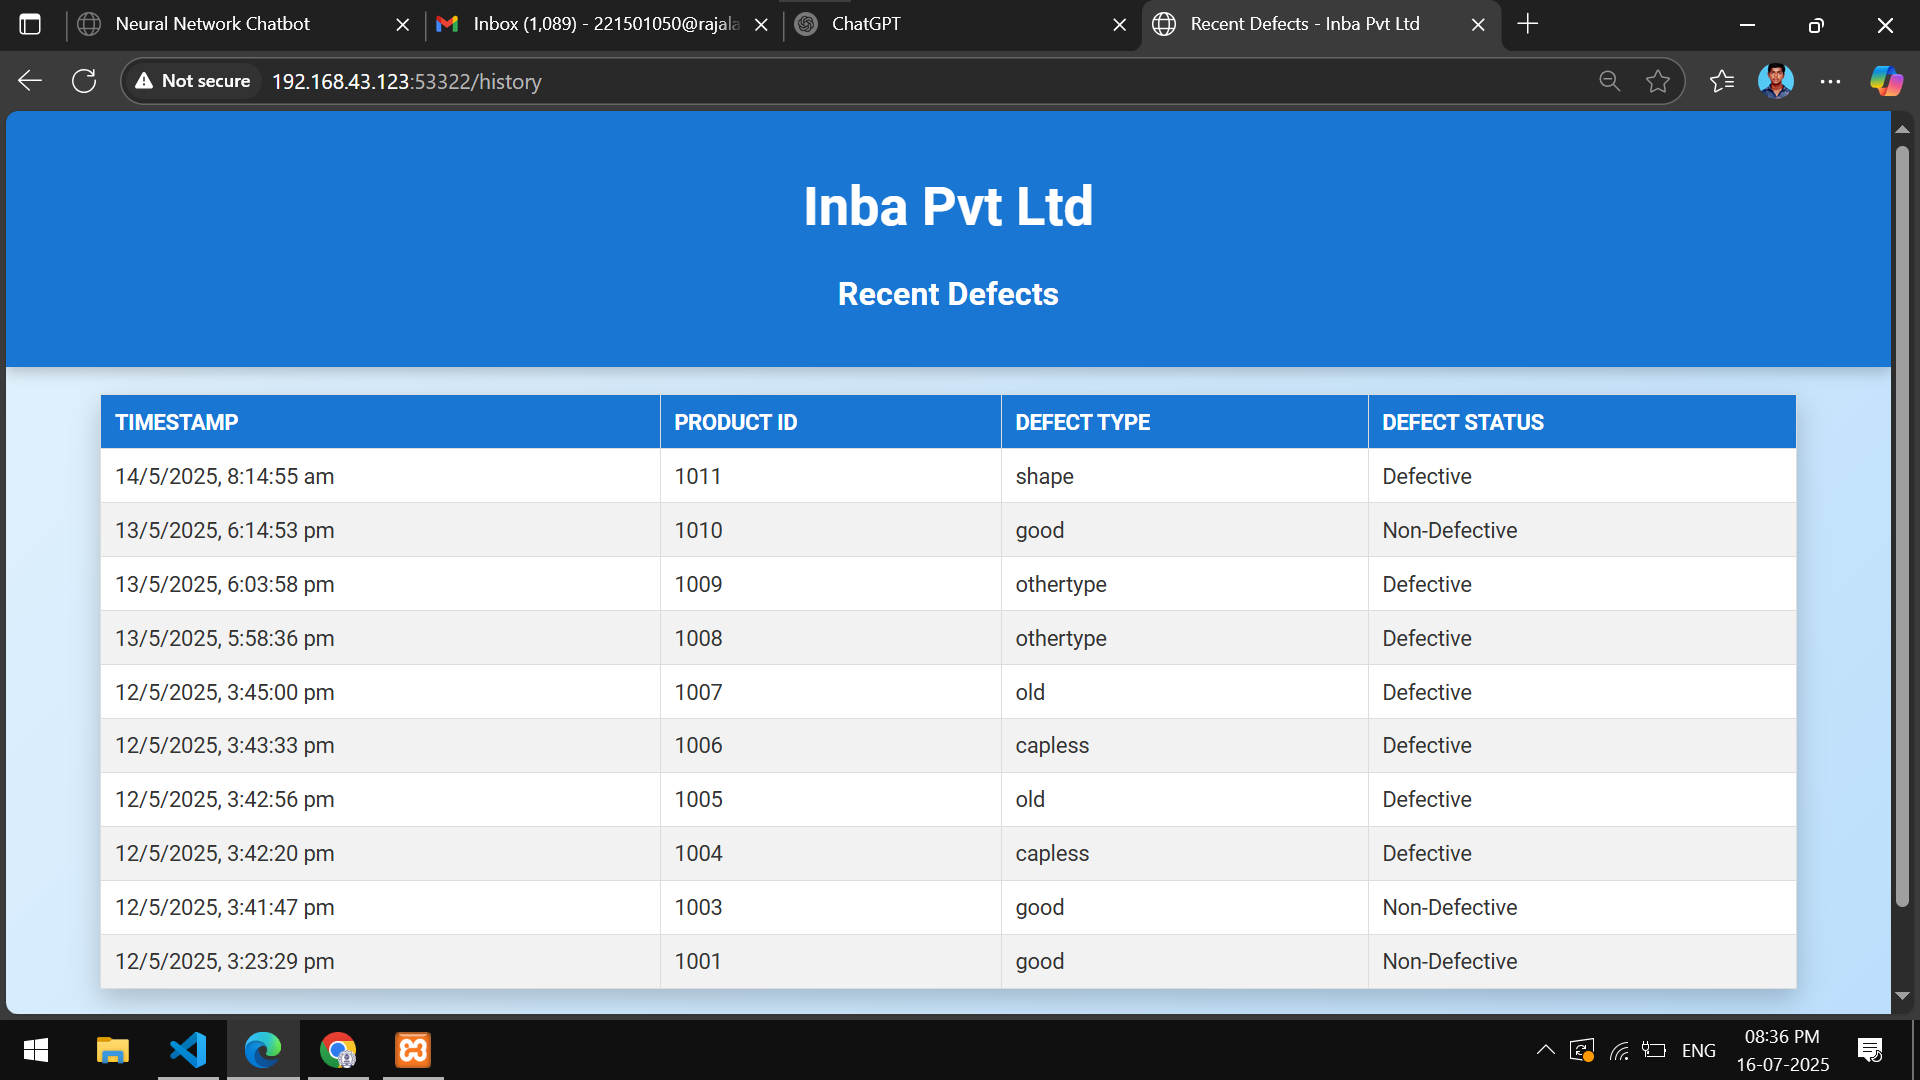The width and height of the screenshot is (1920, 1080).
Task: Open Visual Studio Code from taskbar
Action: (x=188, y=1050)
